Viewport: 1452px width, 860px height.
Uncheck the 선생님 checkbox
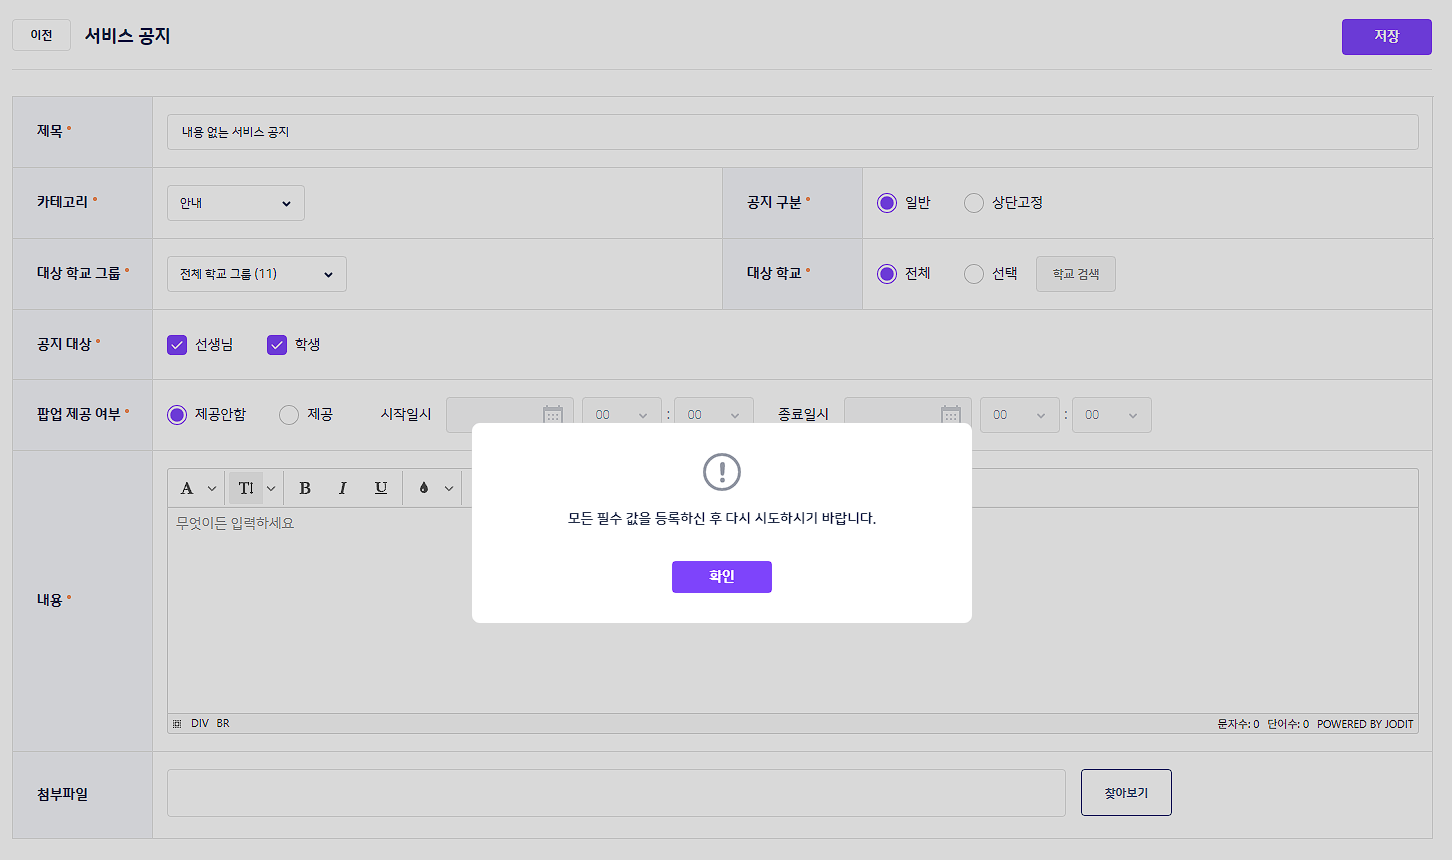coord(177,345)
